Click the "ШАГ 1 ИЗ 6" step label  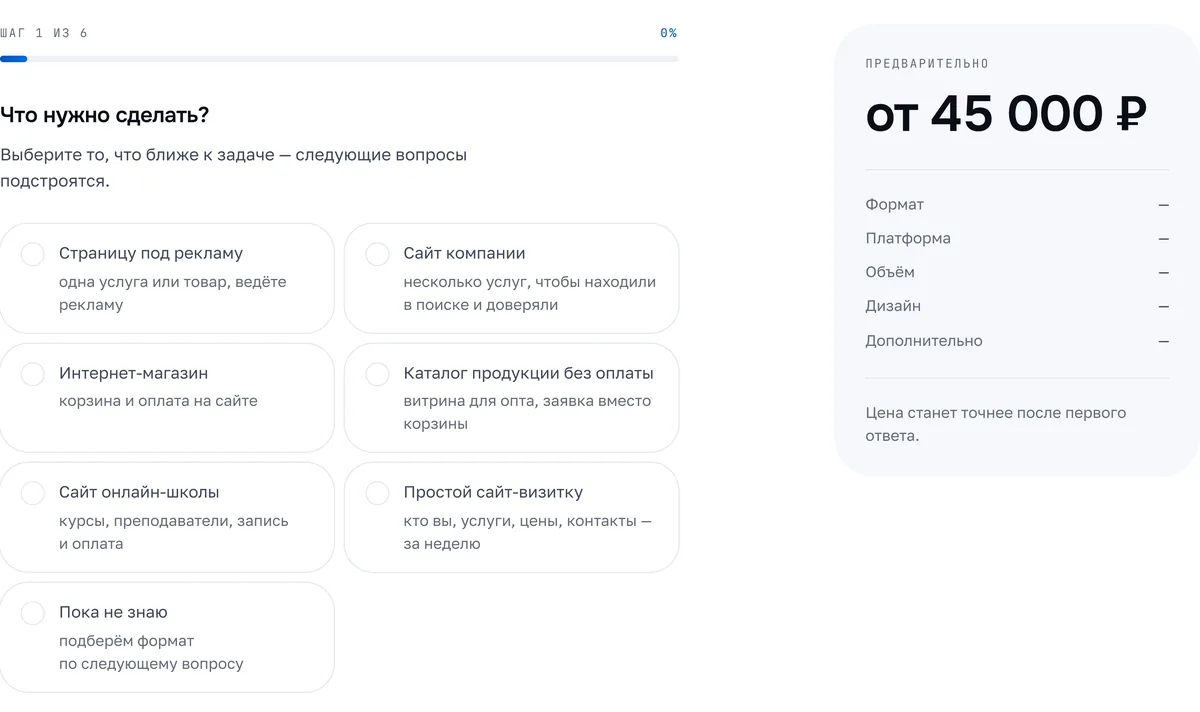click(44, 33)
